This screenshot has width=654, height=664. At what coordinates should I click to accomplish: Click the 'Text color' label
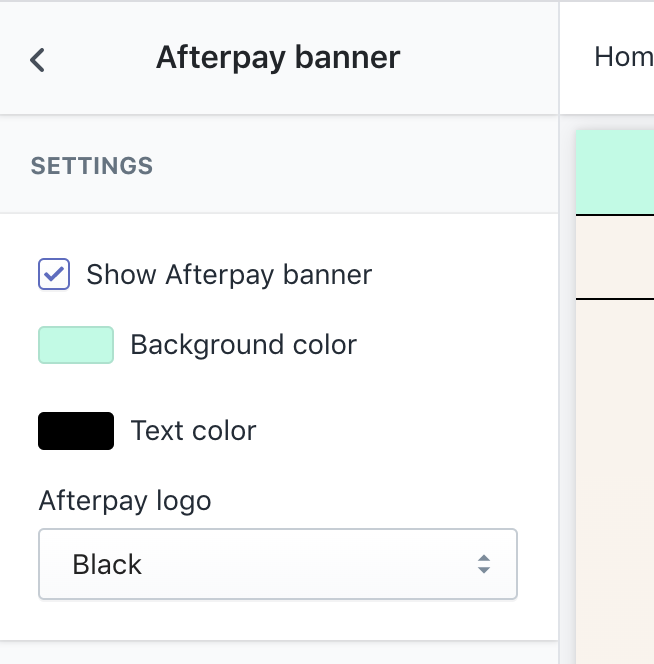[x=193, y=431]
